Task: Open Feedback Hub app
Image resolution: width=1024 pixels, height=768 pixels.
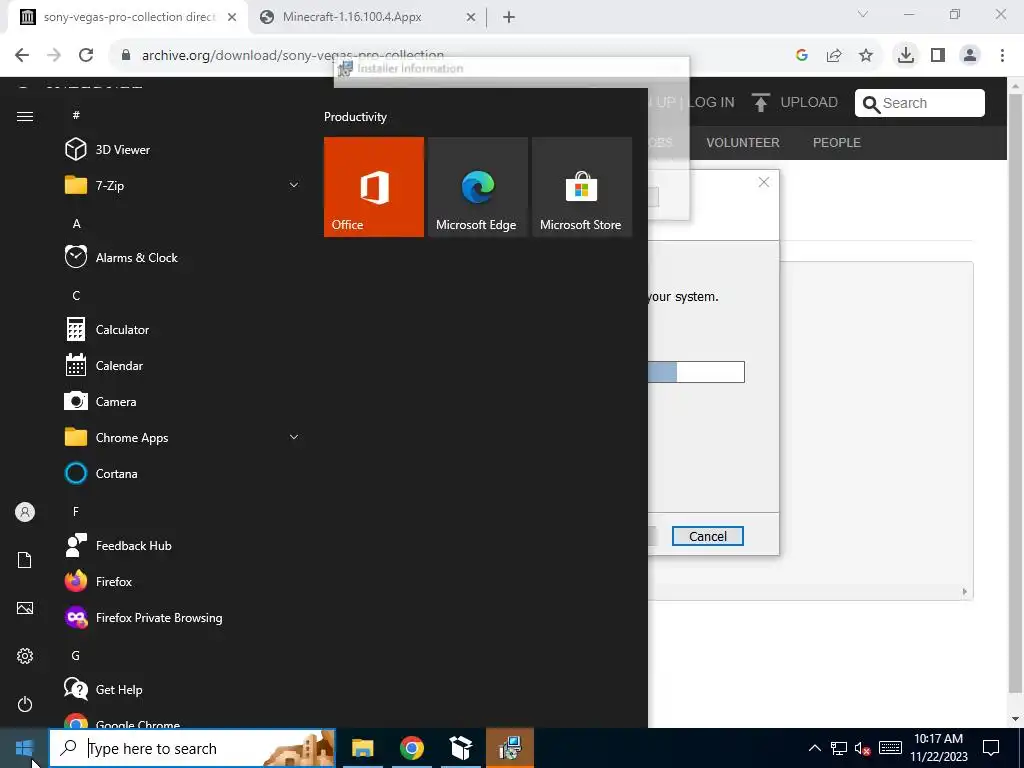Action: click(183, 545)
